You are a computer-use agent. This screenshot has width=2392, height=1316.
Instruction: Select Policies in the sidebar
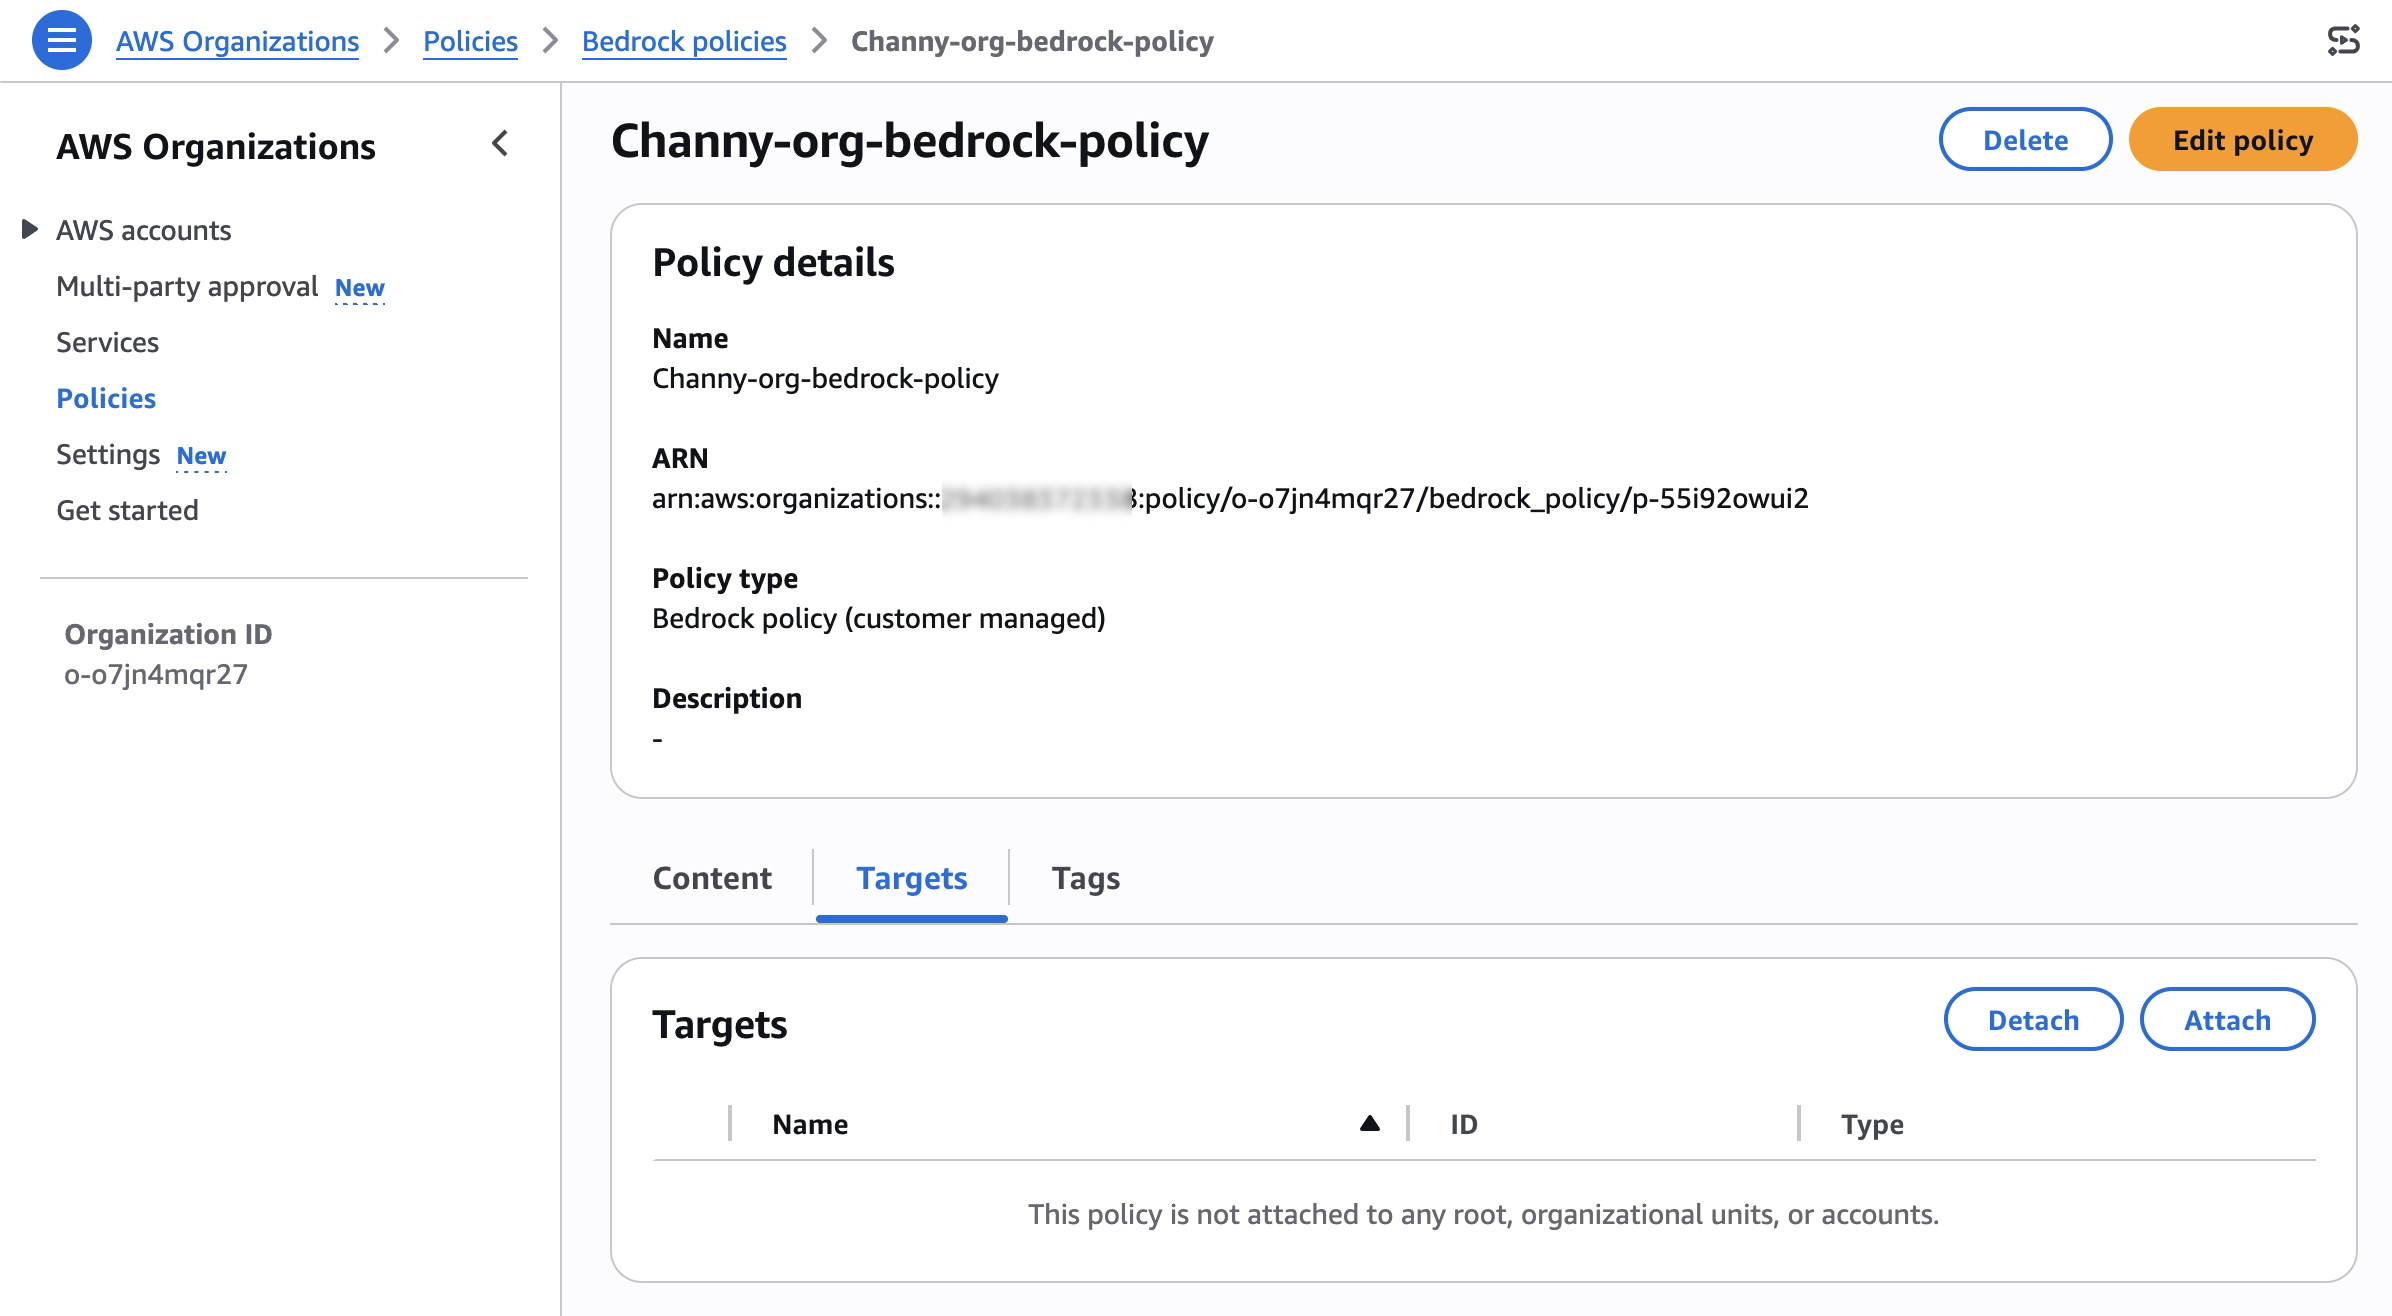tap(106, 398)
